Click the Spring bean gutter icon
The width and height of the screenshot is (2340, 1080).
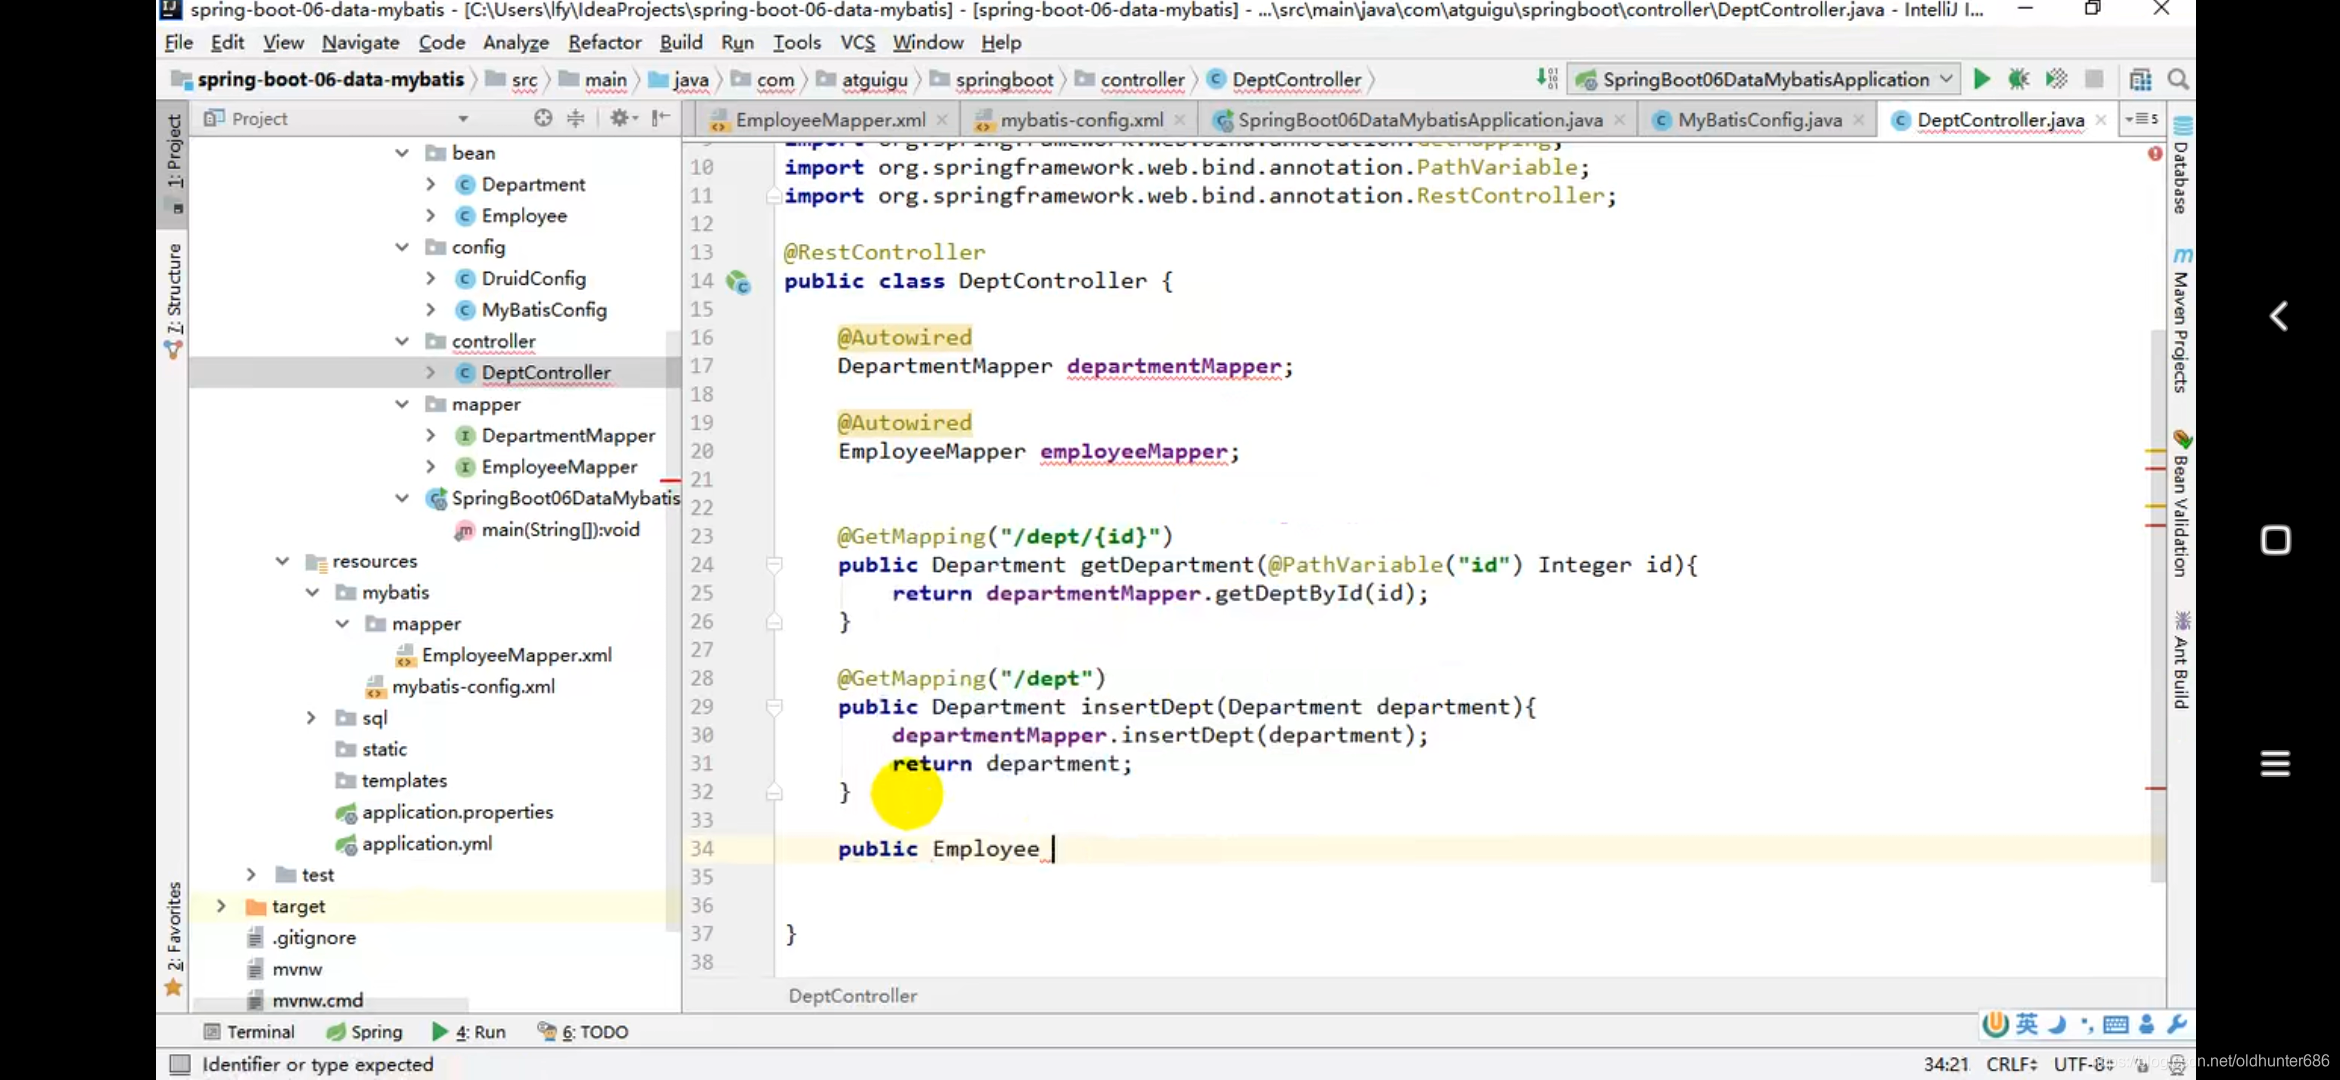738,282
